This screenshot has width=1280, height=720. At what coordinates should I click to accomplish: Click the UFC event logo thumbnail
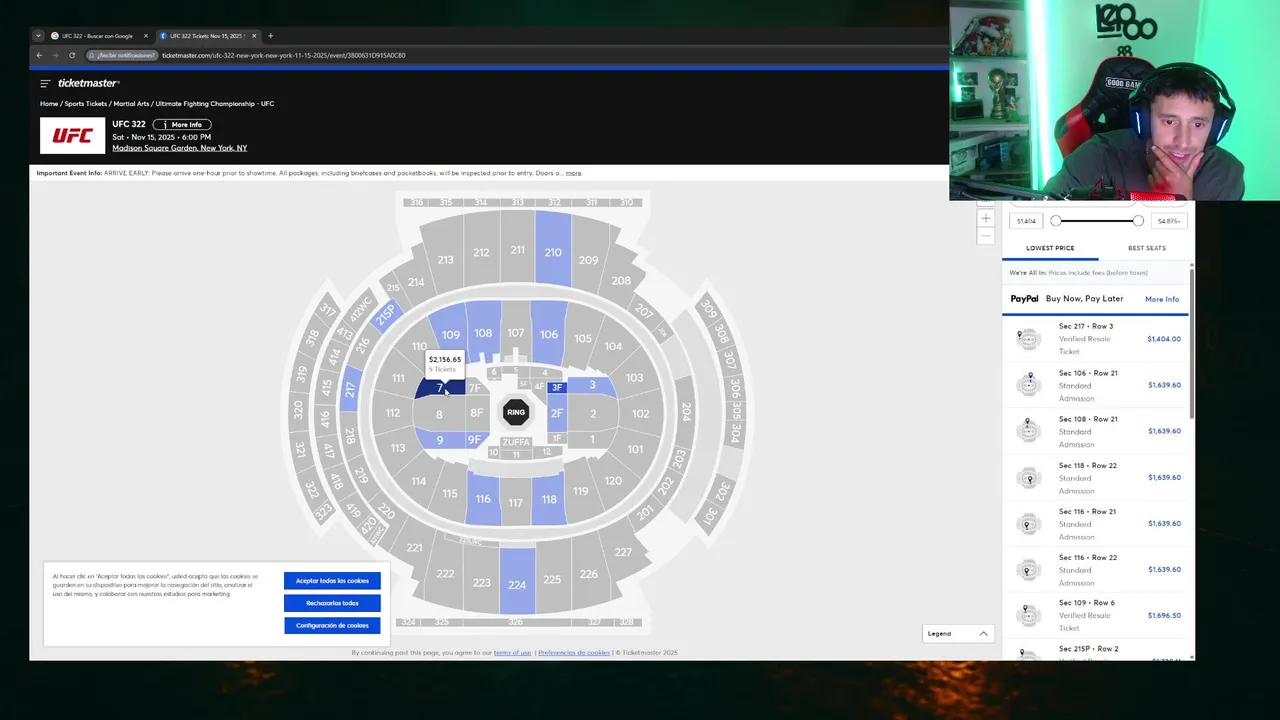pos(72,136)
